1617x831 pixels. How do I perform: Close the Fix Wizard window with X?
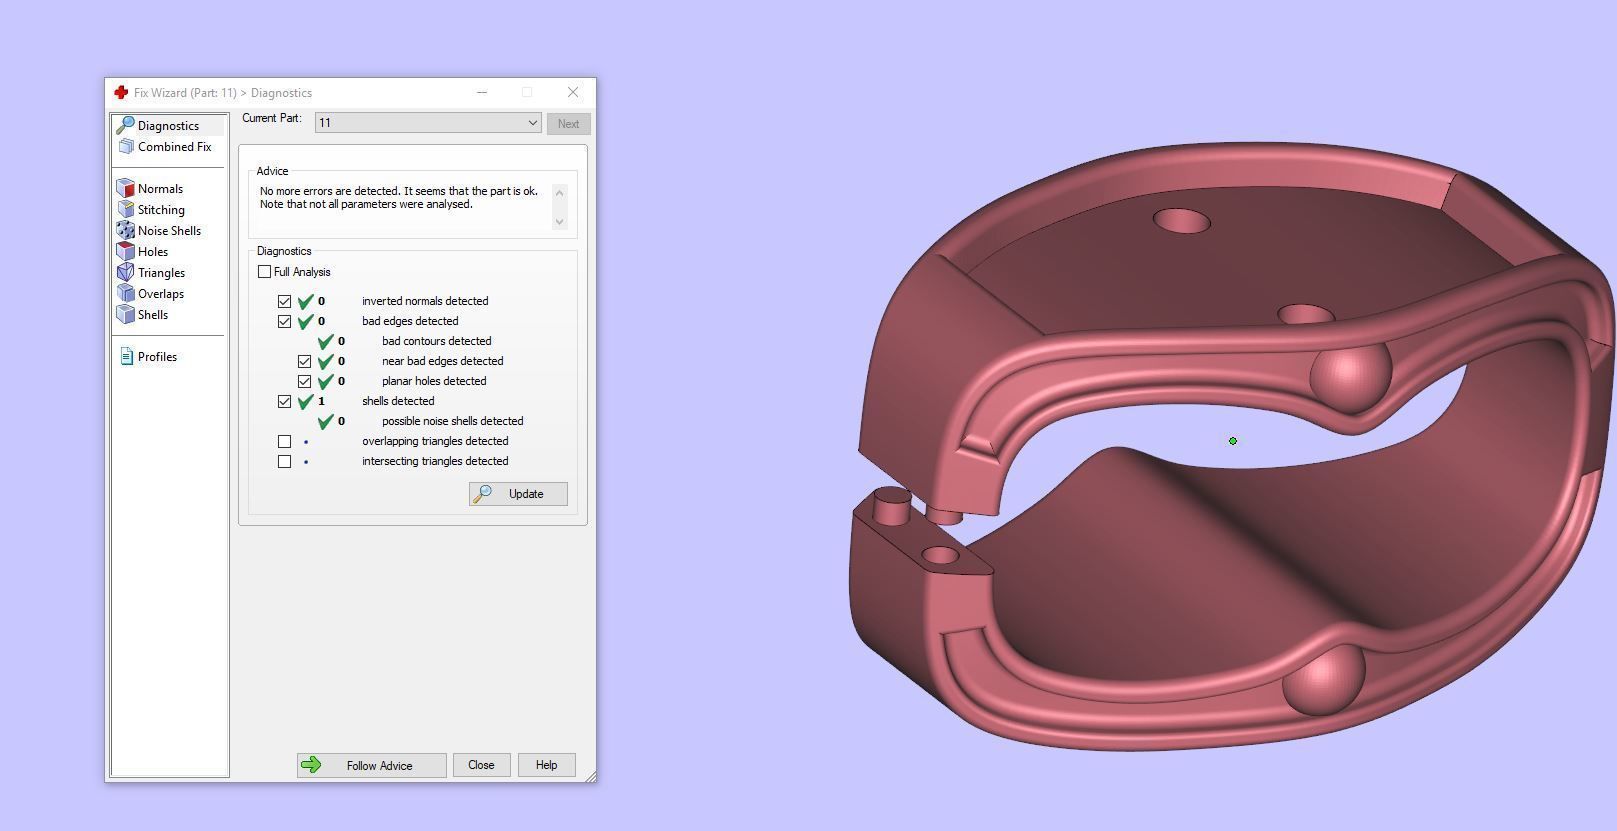coord(573,92)
